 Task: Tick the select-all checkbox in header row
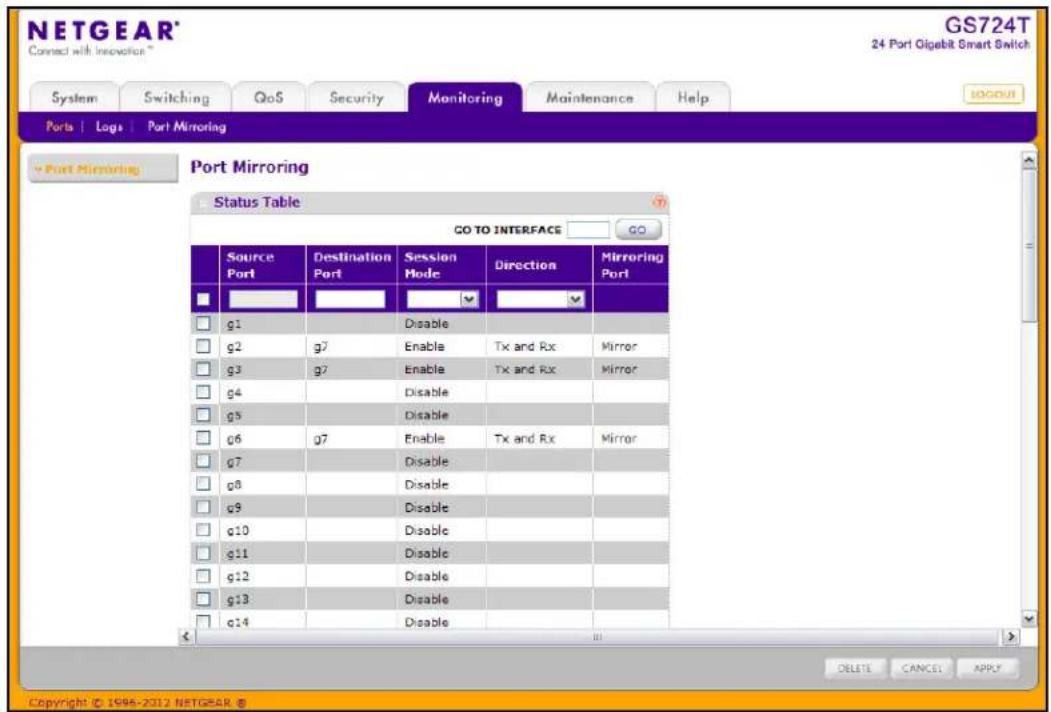point(204,299)
